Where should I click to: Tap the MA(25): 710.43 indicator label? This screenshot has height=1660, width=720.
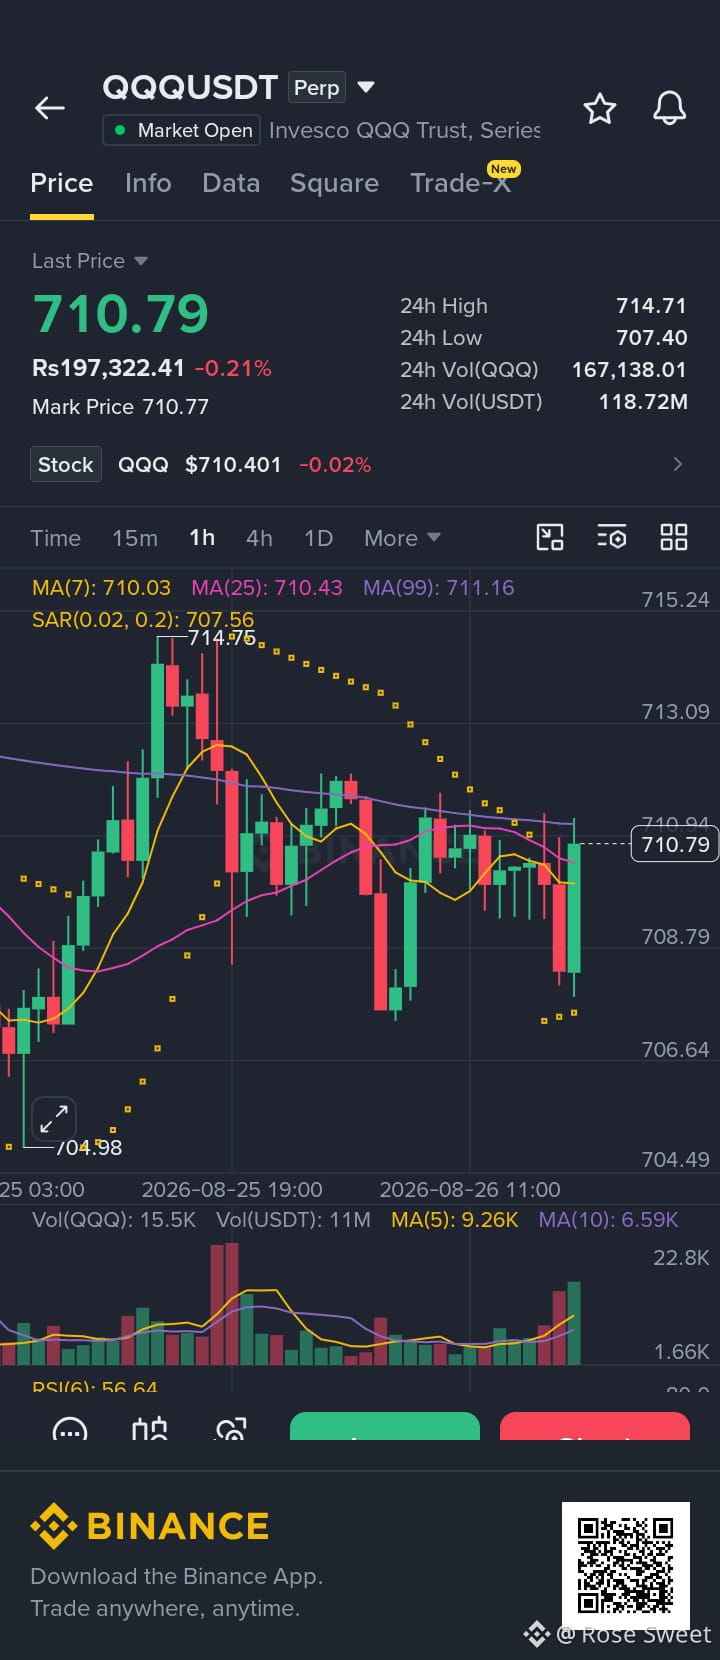[x=267, y=588]
